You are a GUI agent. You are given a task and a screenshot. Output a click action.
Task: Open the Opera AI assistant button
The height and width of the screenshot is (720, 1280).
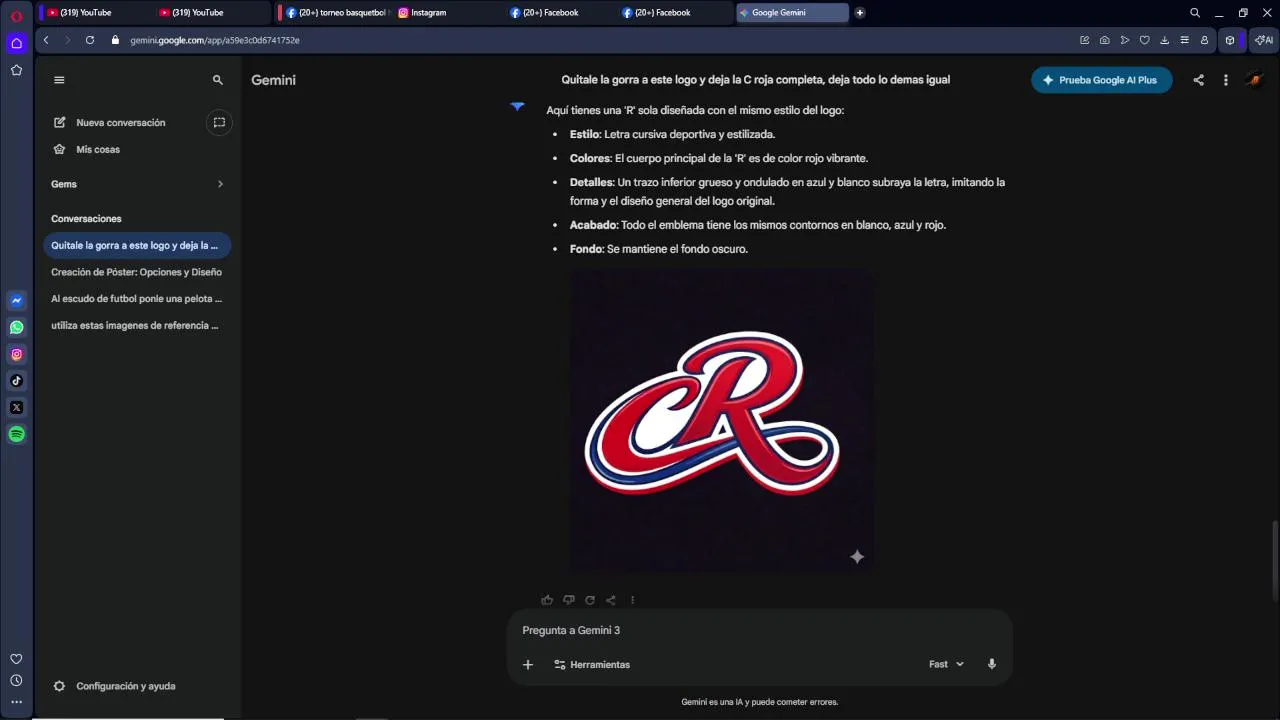click(x=1263, y=40)
